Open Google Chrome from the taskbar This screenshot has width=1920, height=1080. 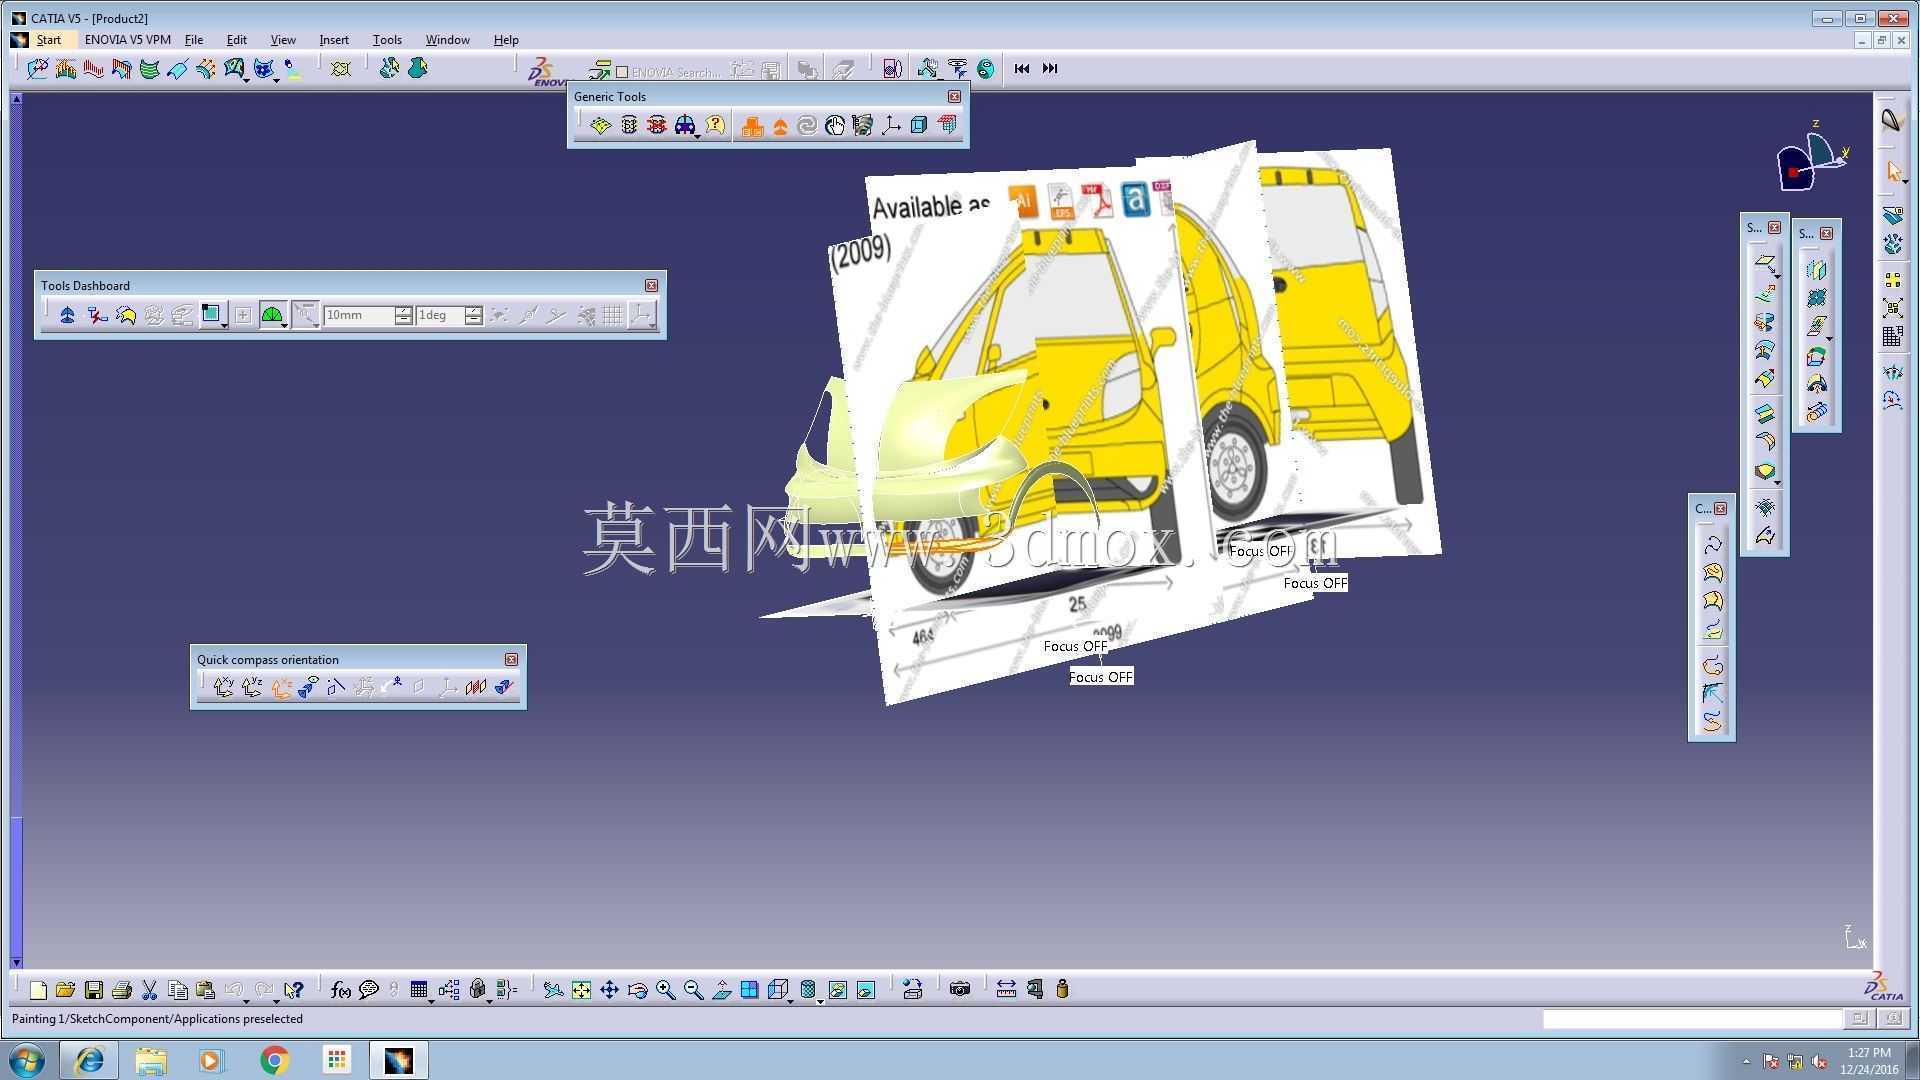[x=274, y=1060]
